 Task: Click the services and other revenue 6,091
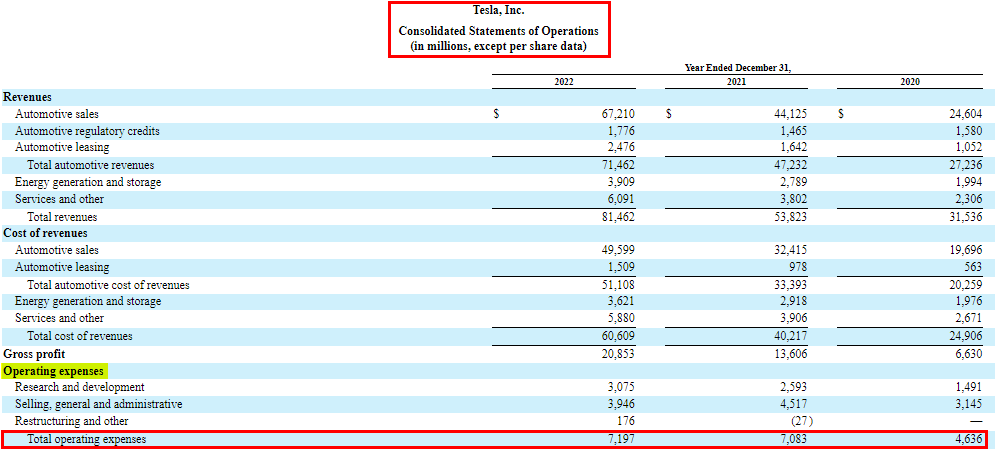pos(621,199)
